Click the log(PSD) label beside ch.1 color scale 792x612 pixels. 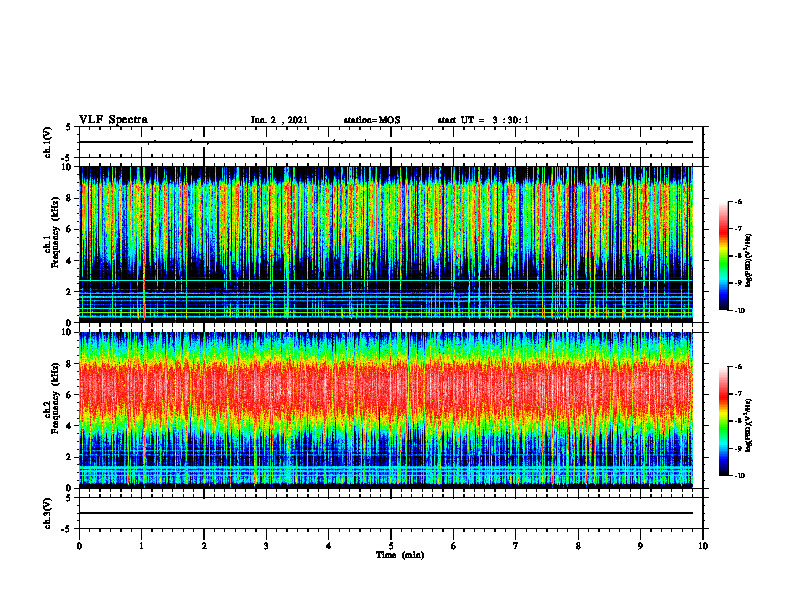click(750, 260)
